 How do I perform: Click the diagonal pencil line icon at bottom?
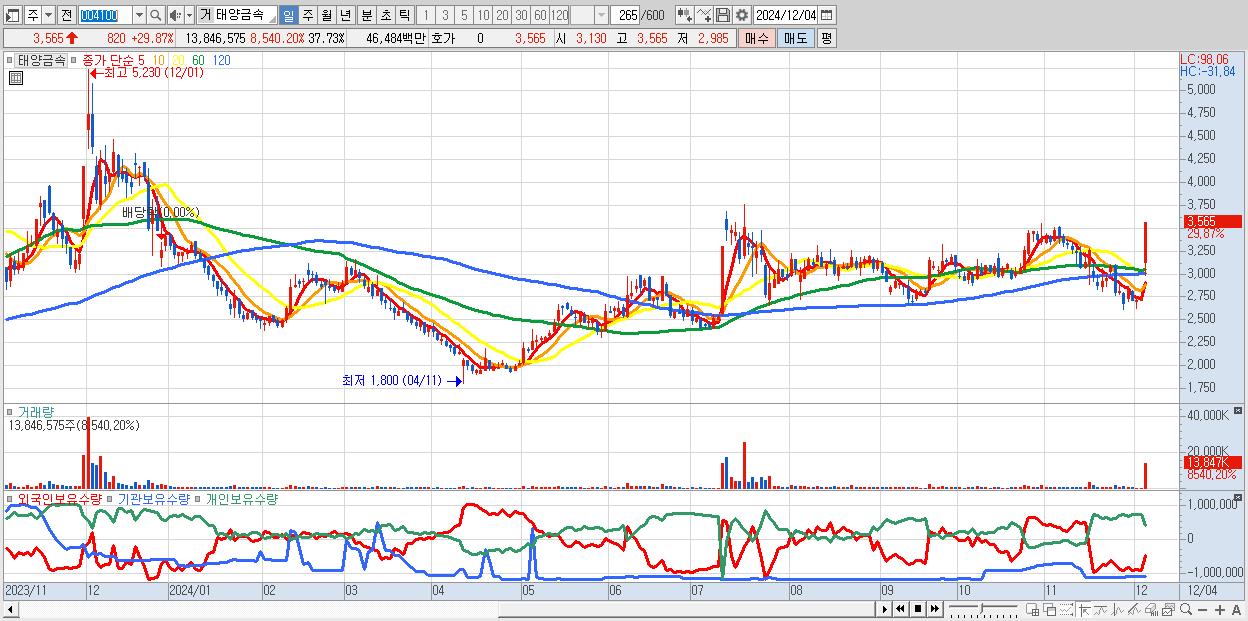[x=1134, y=609]
